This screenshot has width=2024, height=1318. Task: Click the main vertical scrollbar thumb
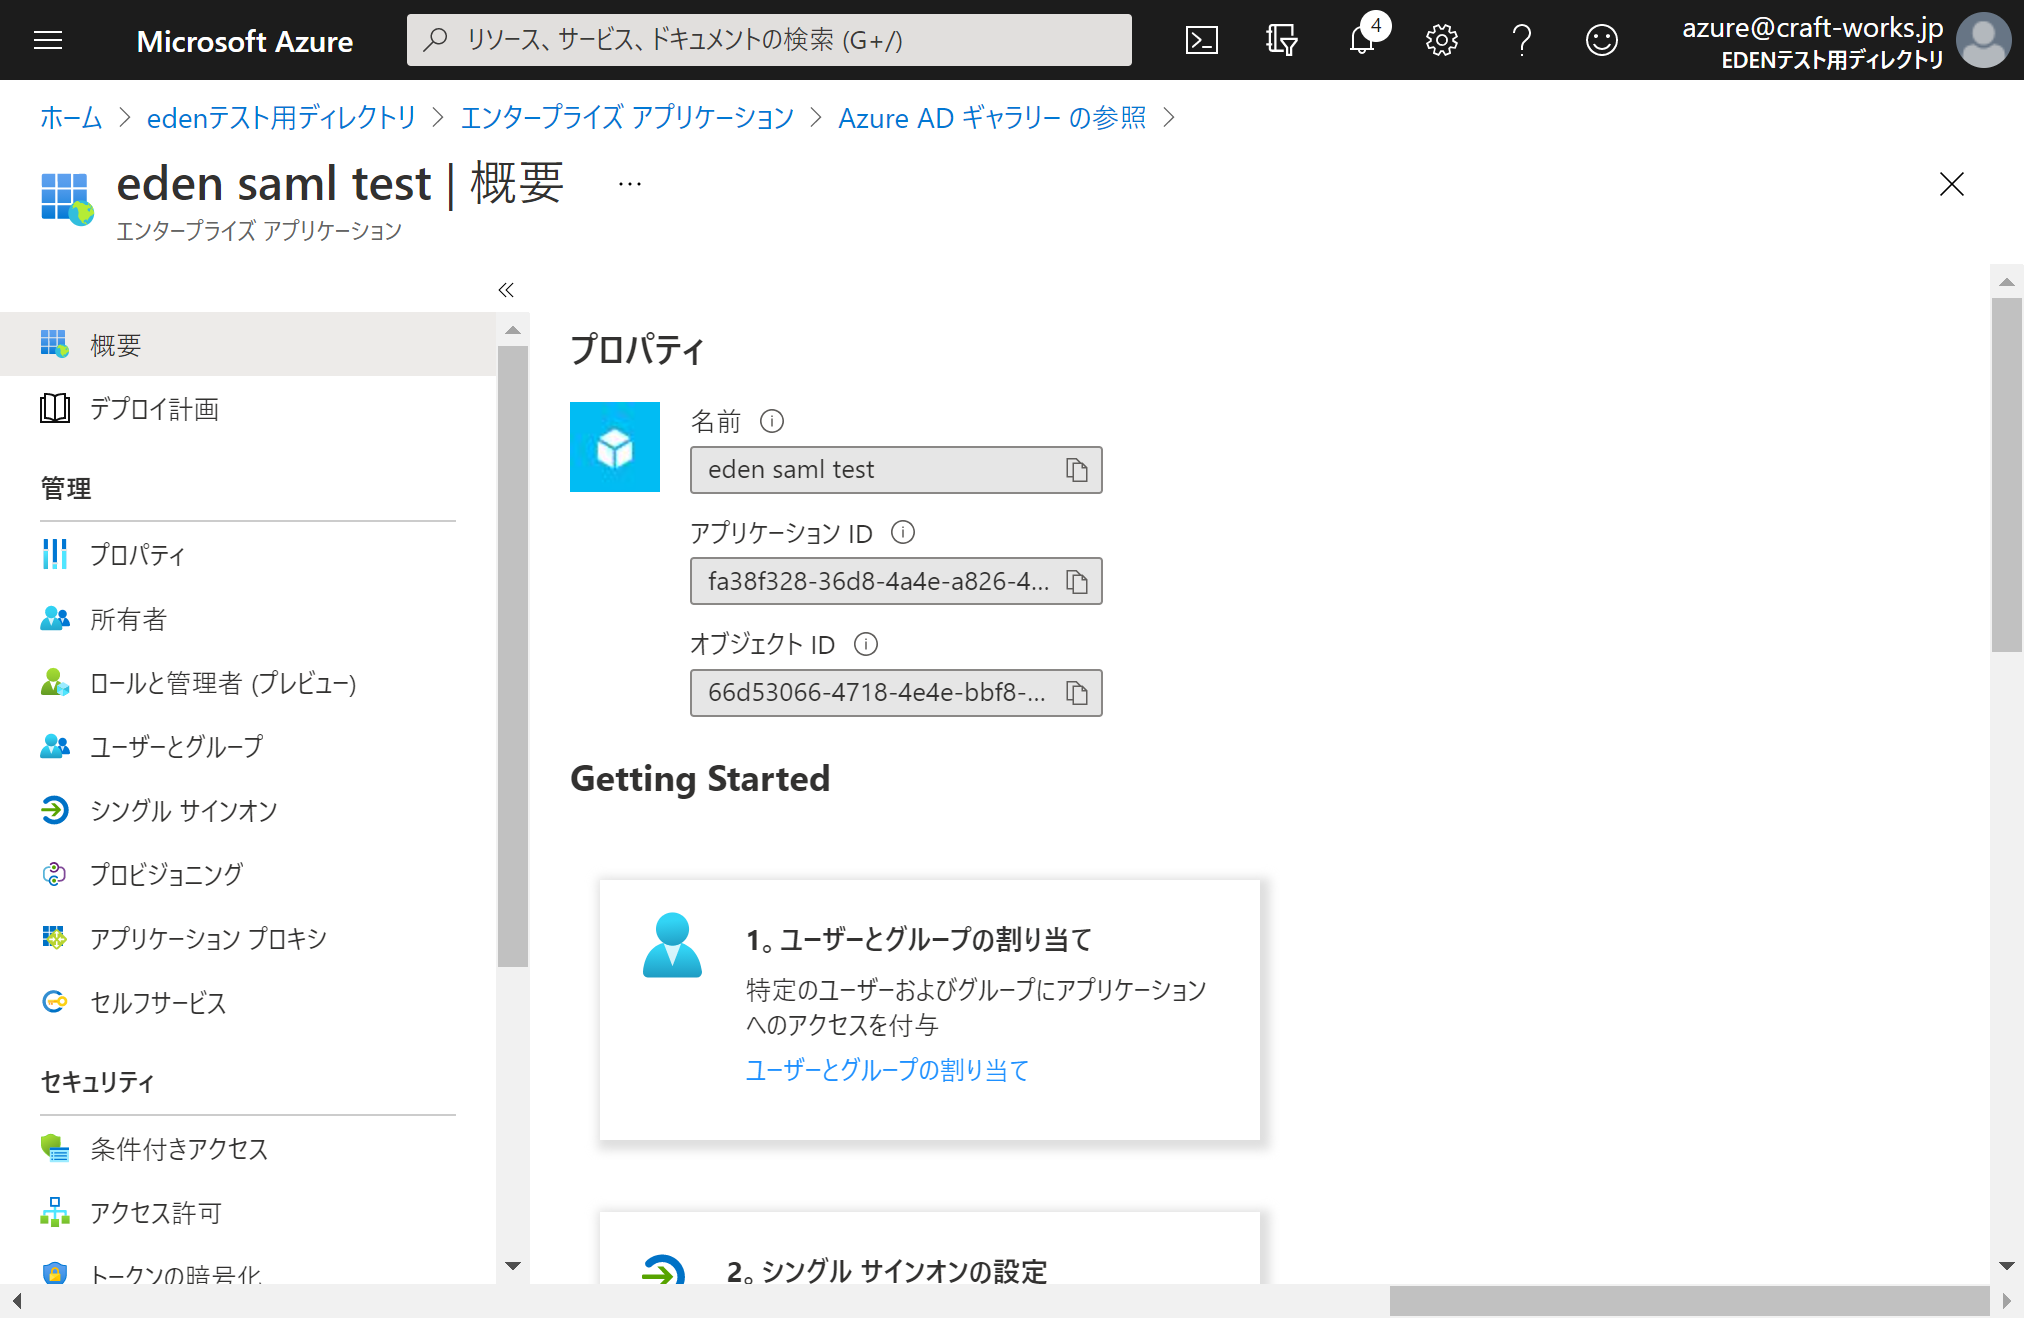[2007, 475]
